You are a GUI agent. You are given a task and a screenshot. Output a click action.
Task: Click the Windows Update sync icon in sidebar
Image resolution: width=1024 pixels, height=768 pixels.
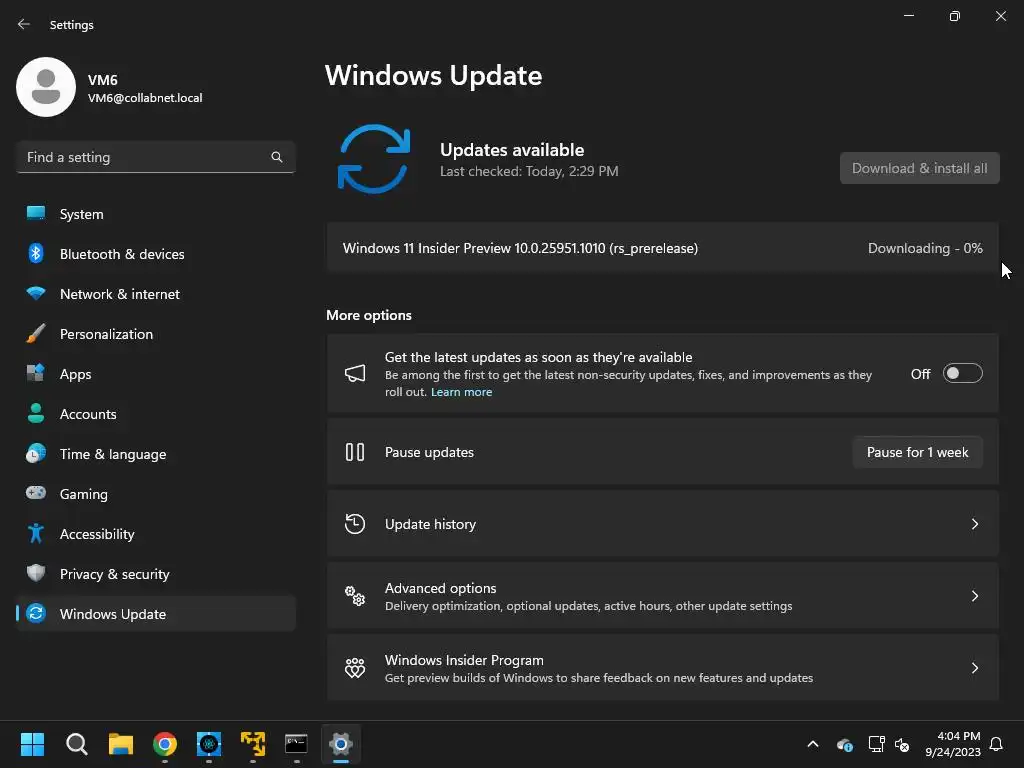(x=36, y=613)
